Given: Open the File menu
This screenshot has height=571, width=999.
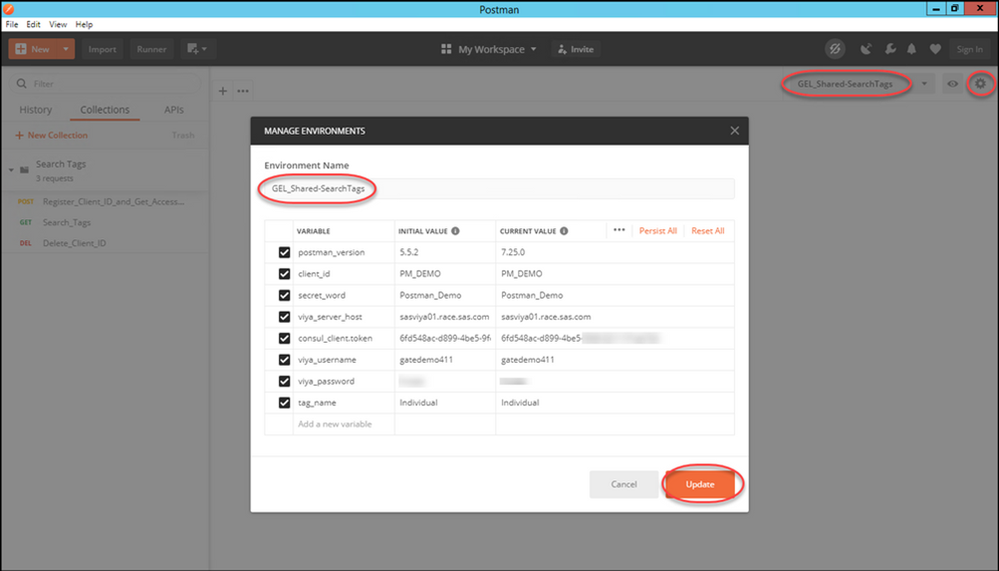Looking at the screenshot, I should click(x=12, y=24).
